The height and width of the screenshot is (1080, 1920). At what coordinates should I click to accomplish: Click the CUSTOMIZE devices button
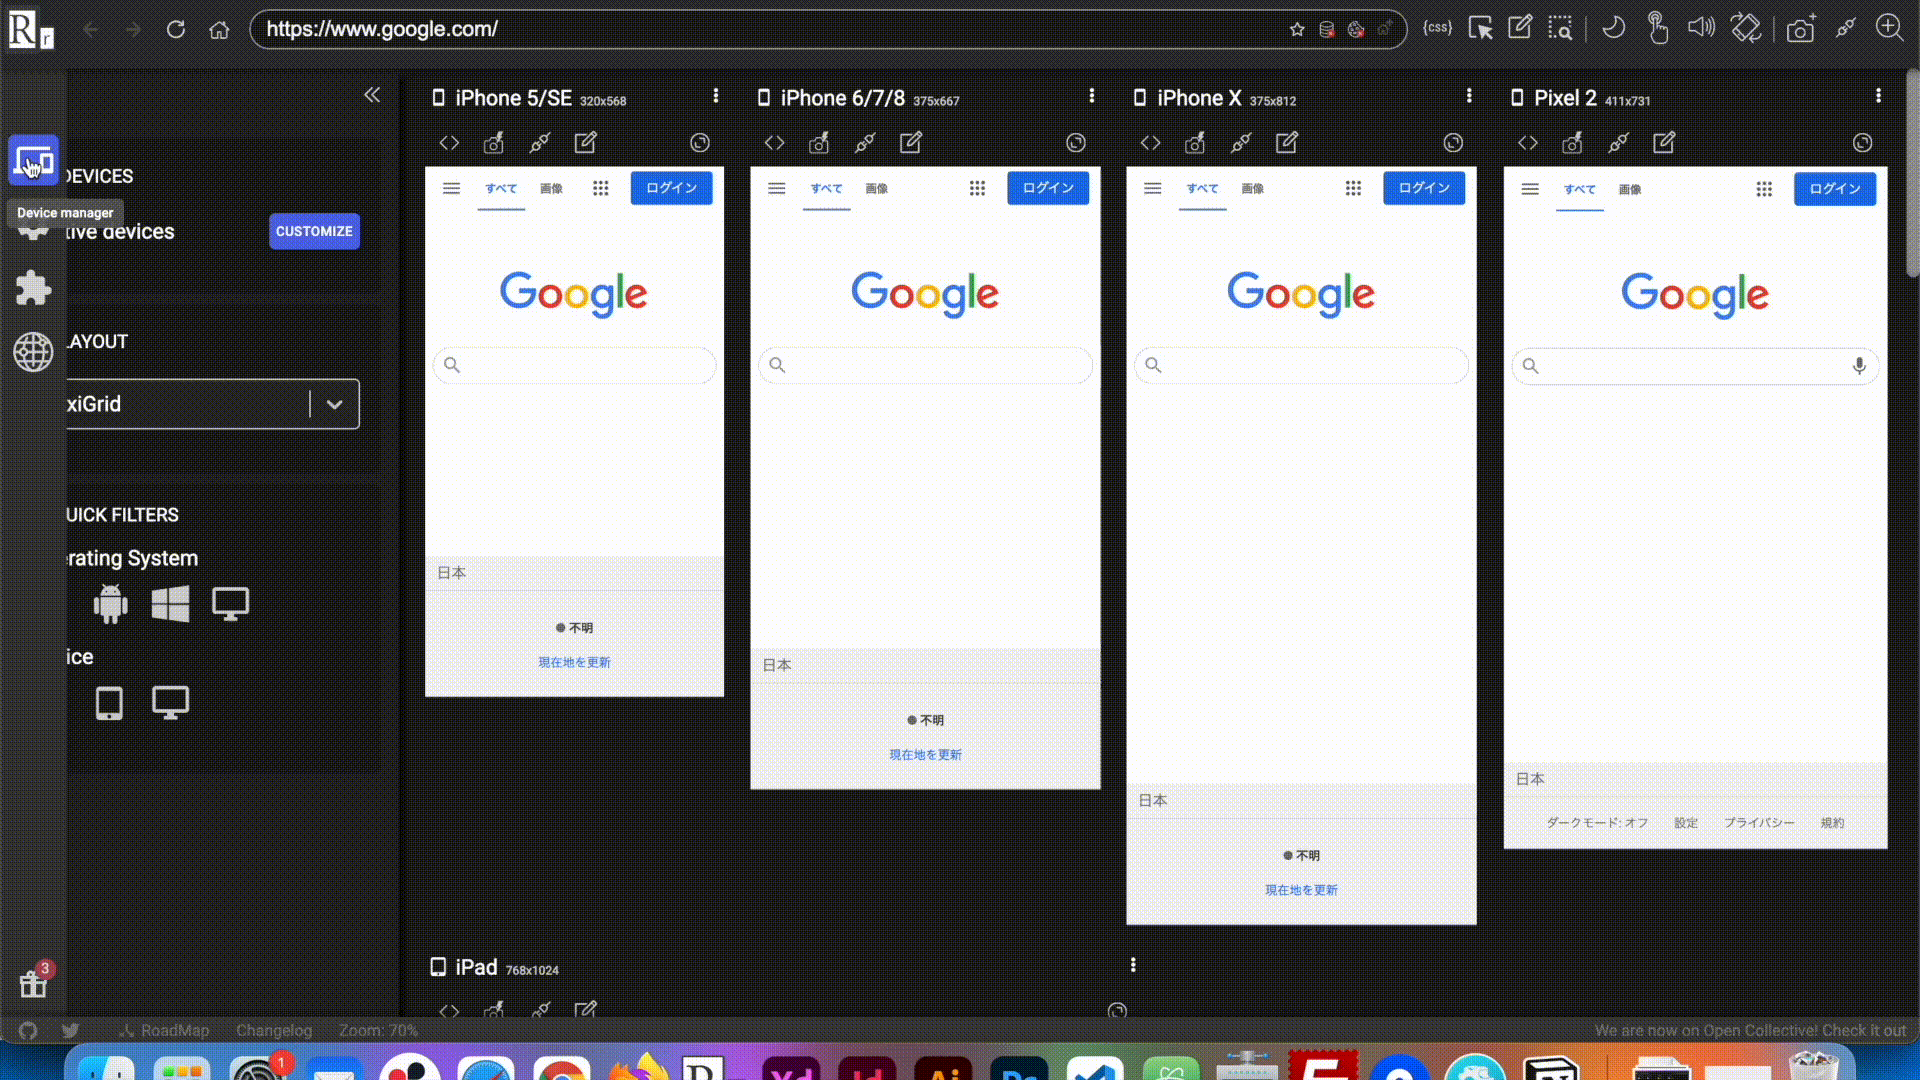314,231
